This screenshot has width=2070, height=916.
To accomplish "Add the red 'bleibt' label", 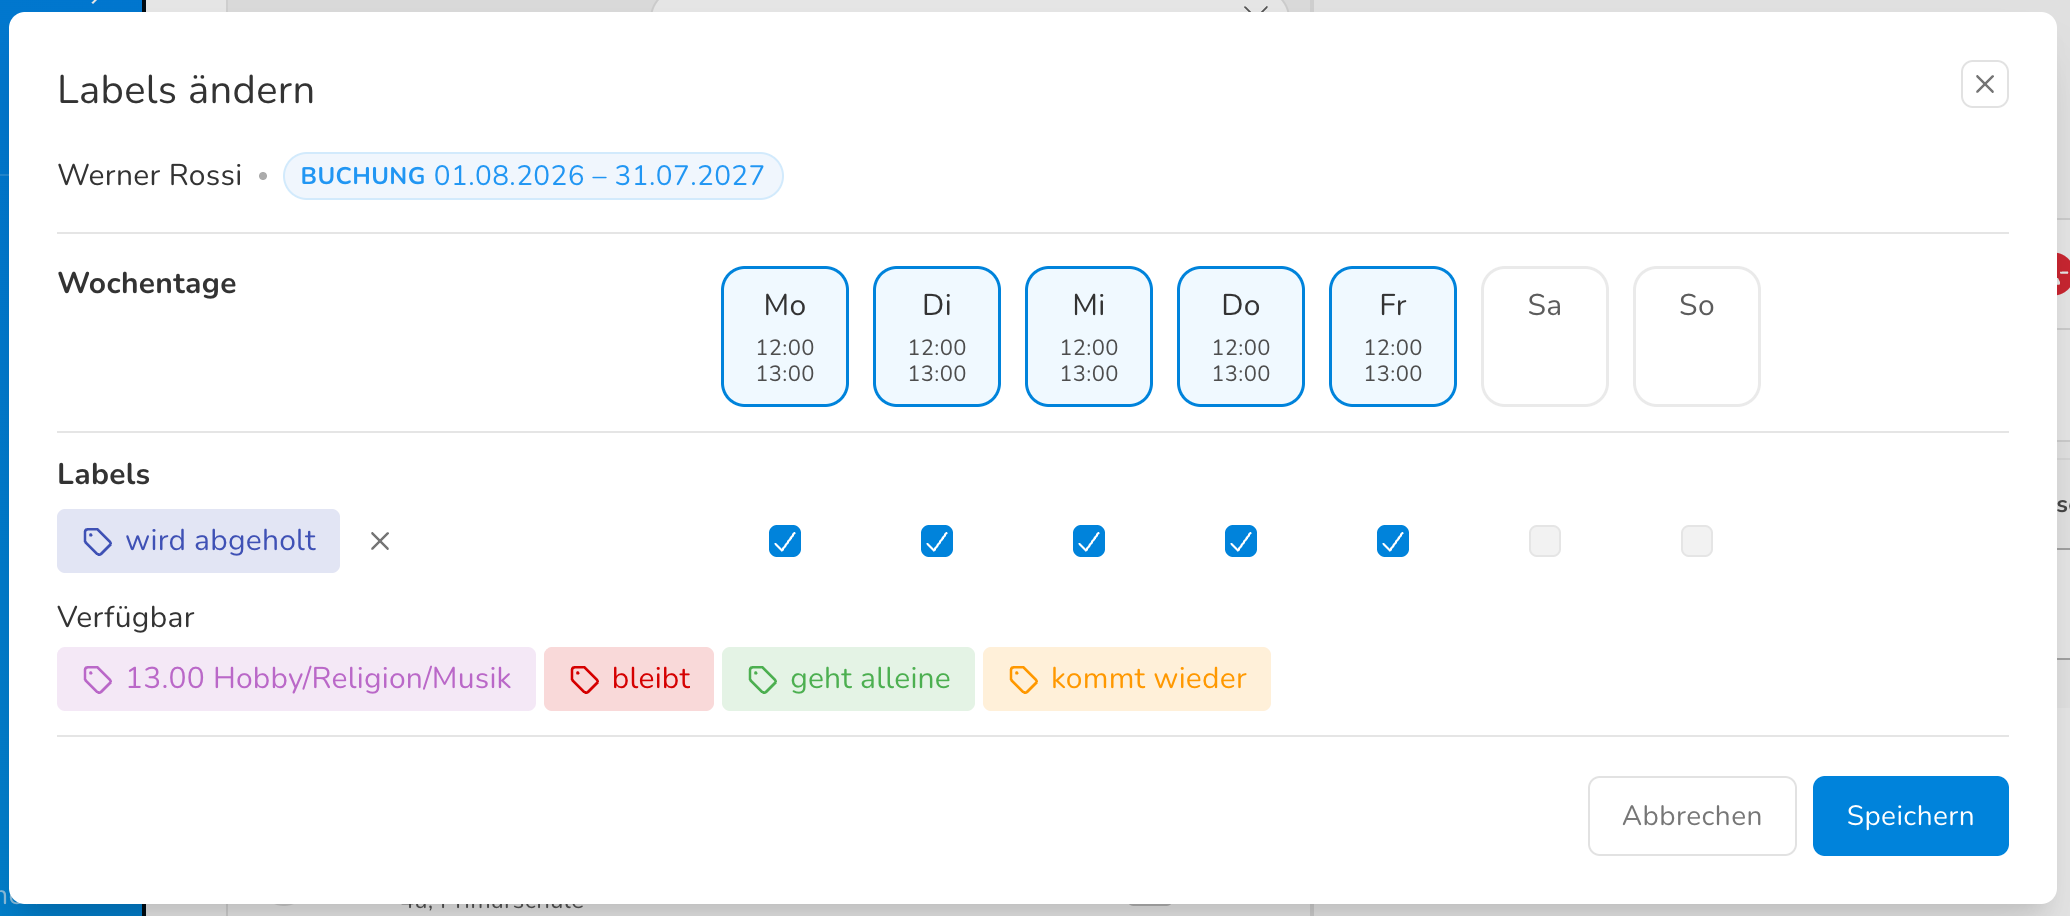I will (x=629, y=679).
